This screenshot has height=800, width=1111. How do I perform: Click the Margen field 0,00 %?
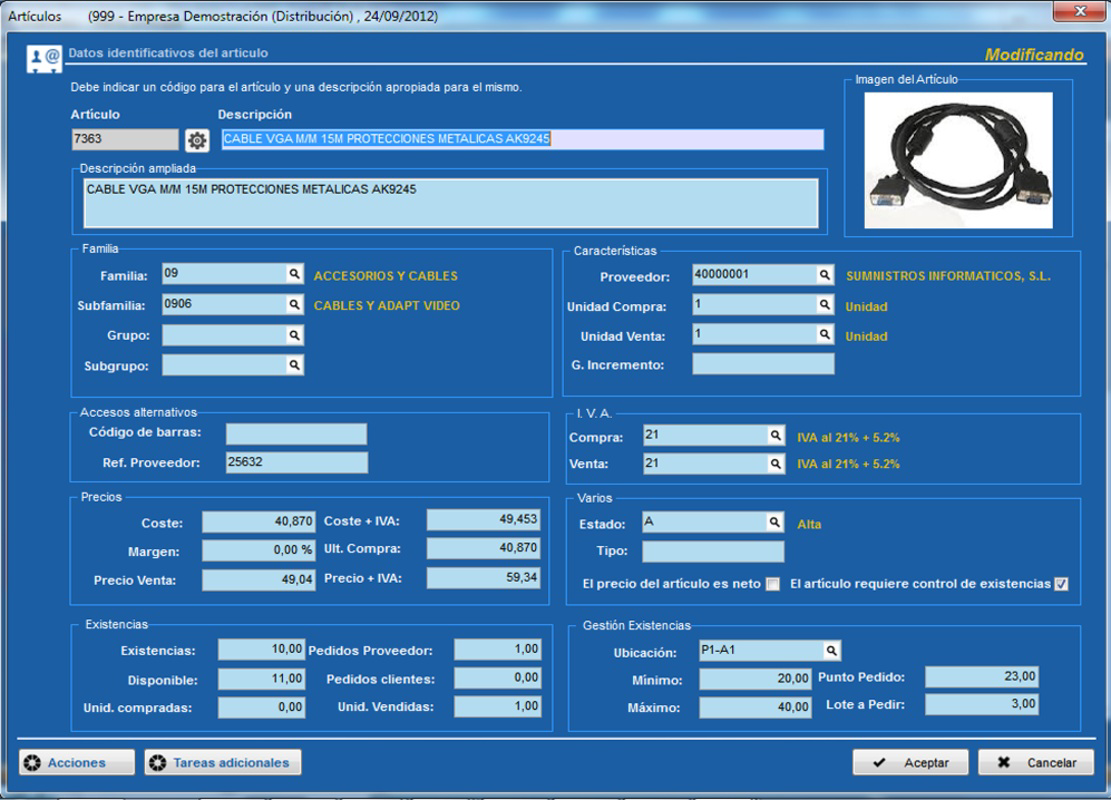[258, 550]
